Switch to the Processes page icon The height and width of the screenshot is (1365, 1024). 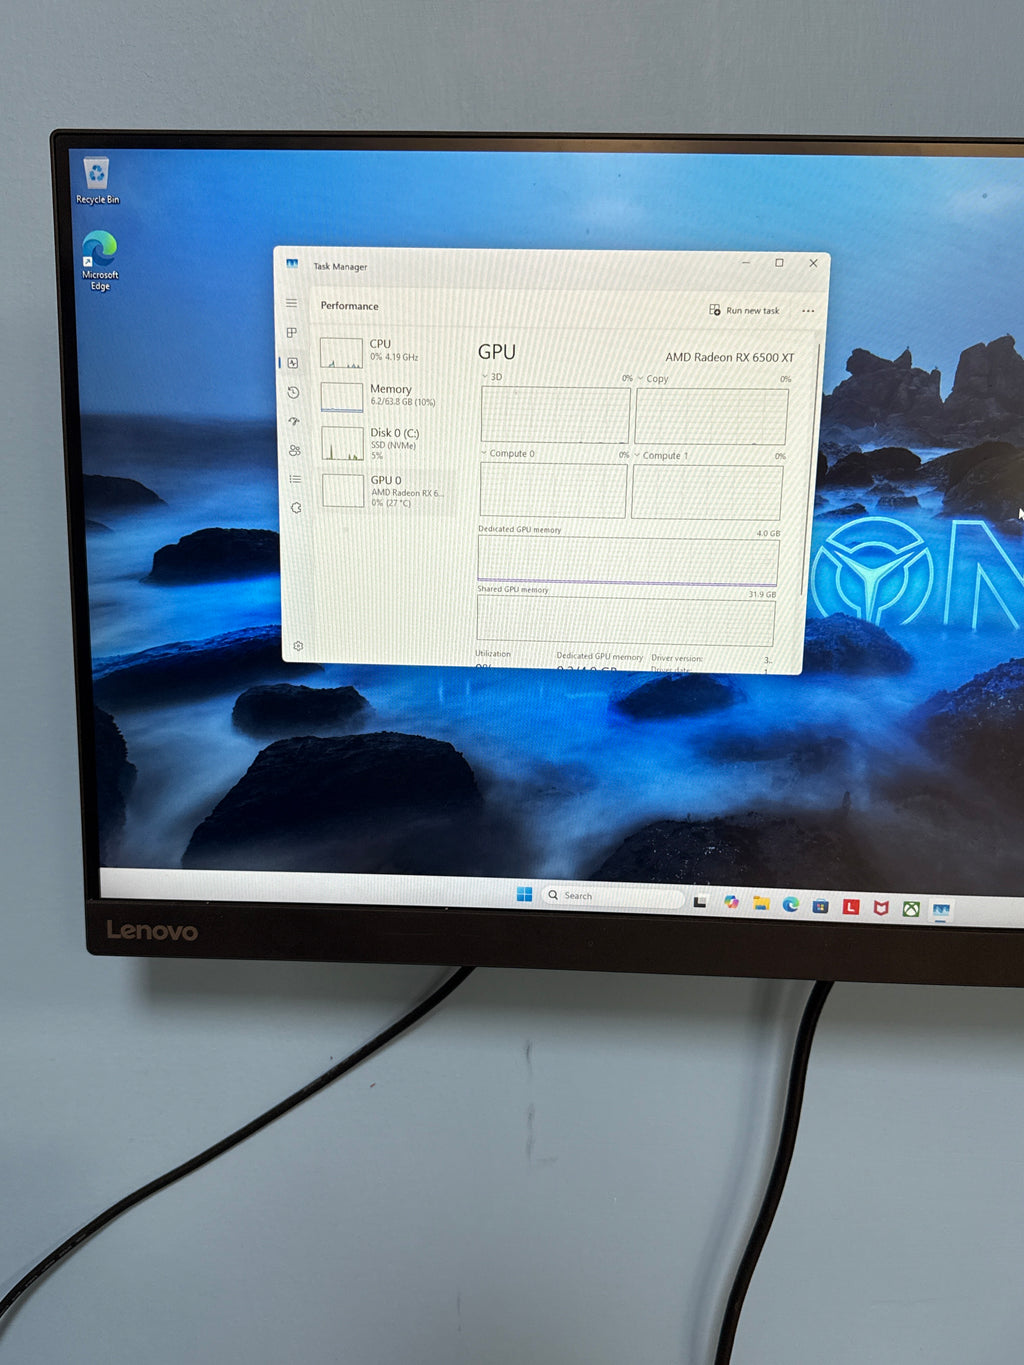tap(292, 332)
